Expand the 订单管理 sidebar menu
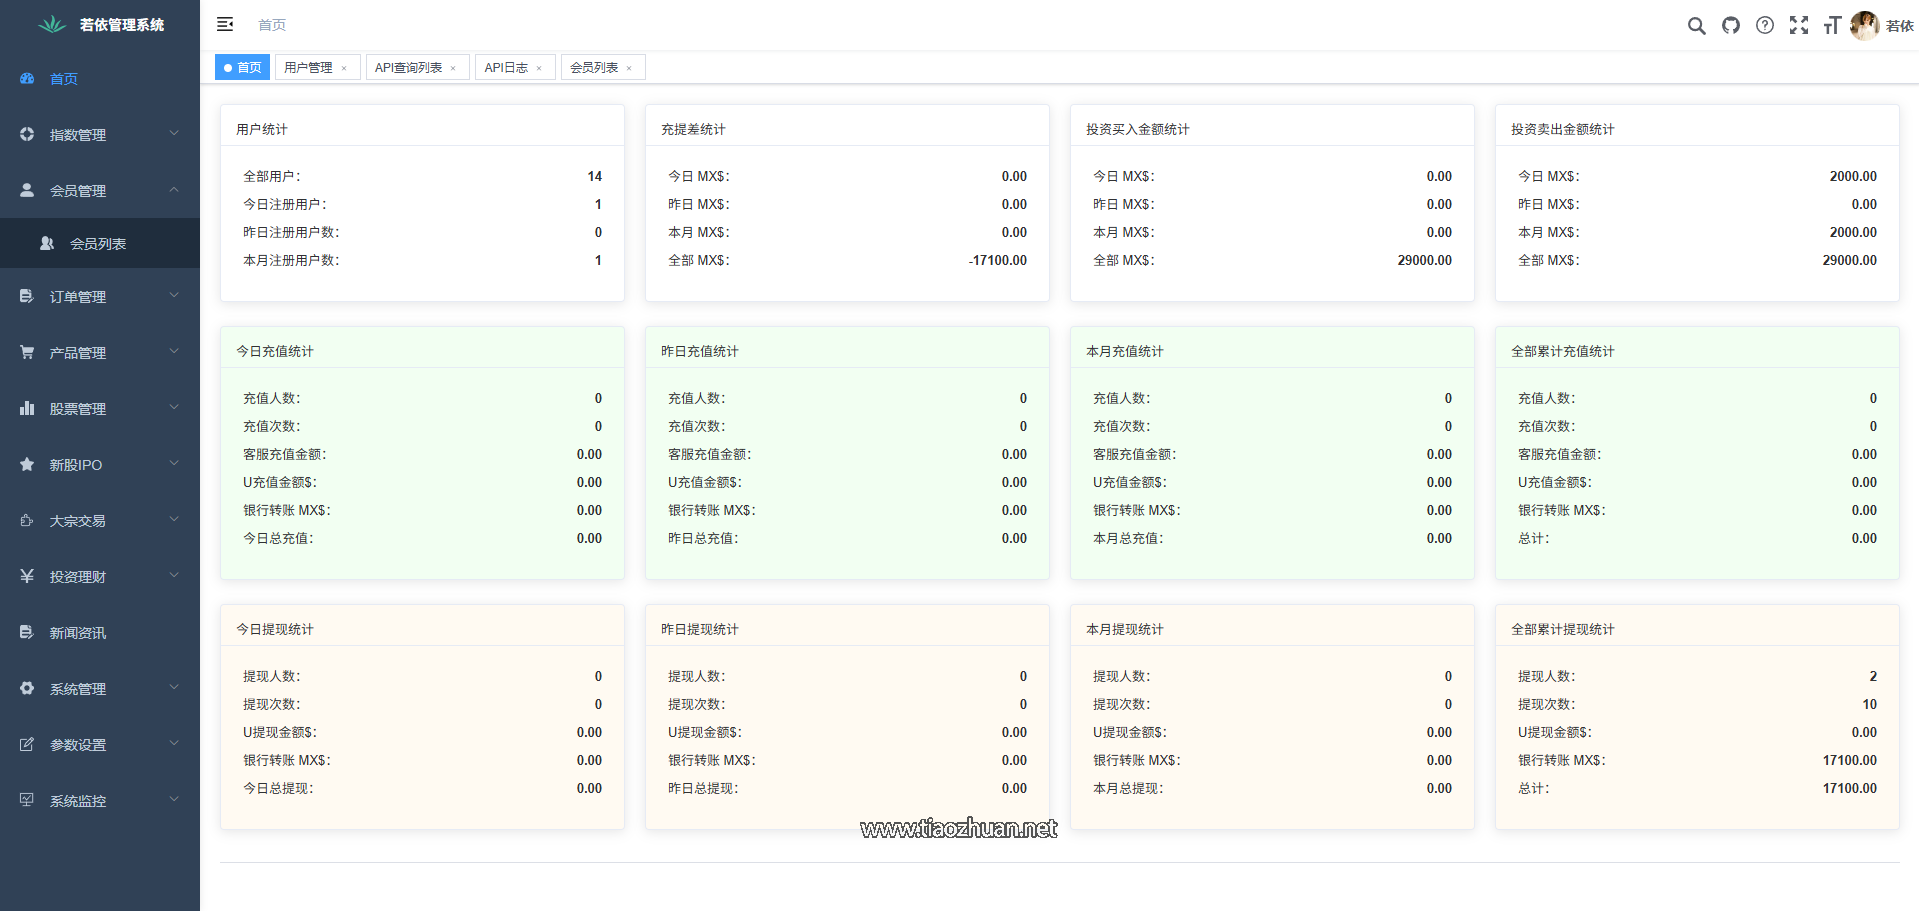The height and width of the screenshot is (911, 1919). [100, 296]
